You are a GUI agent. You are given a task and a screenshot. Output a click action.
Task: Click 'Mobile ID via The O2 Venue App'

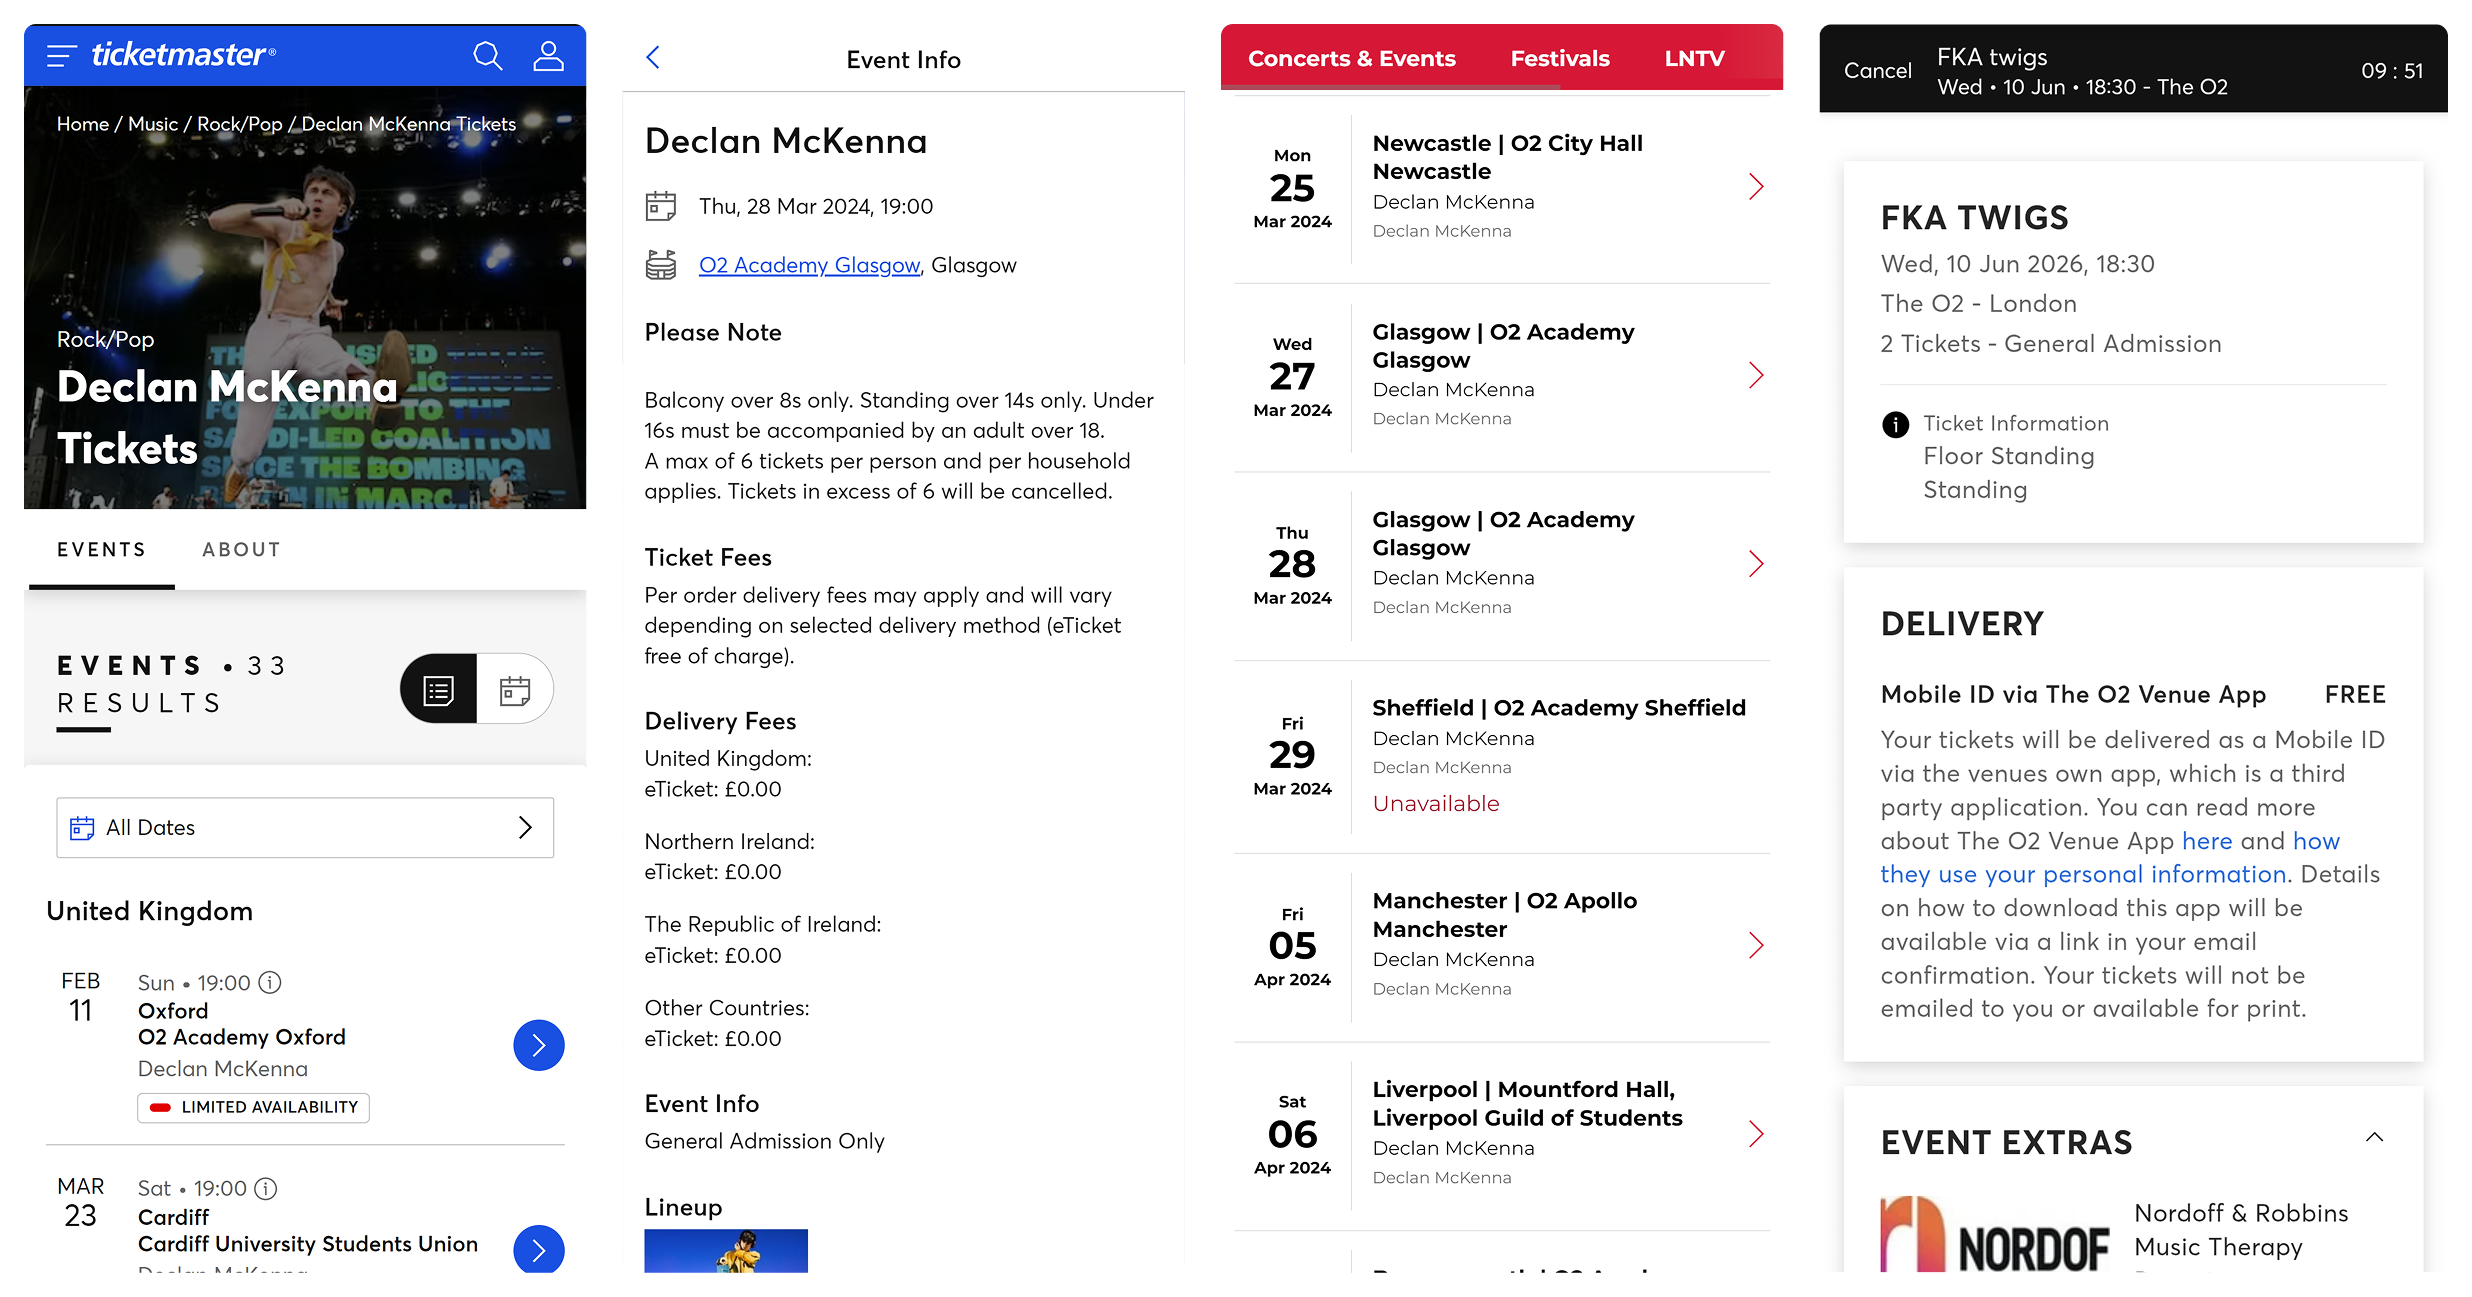(x=2073, y=695)
